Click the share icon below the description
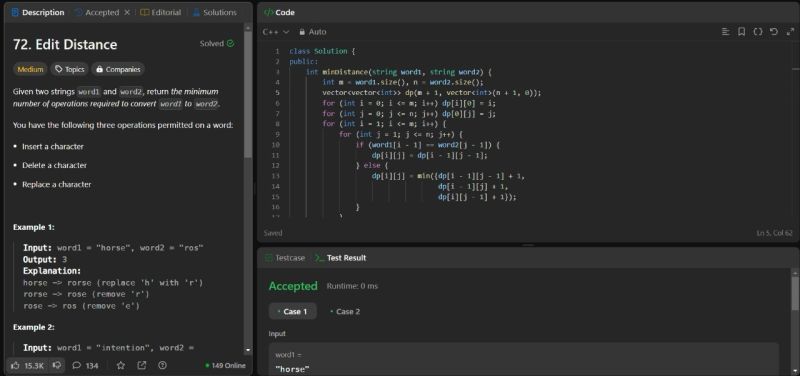Image resolution: width=800 pixels, height=376 pixels. tap(141, 365)
